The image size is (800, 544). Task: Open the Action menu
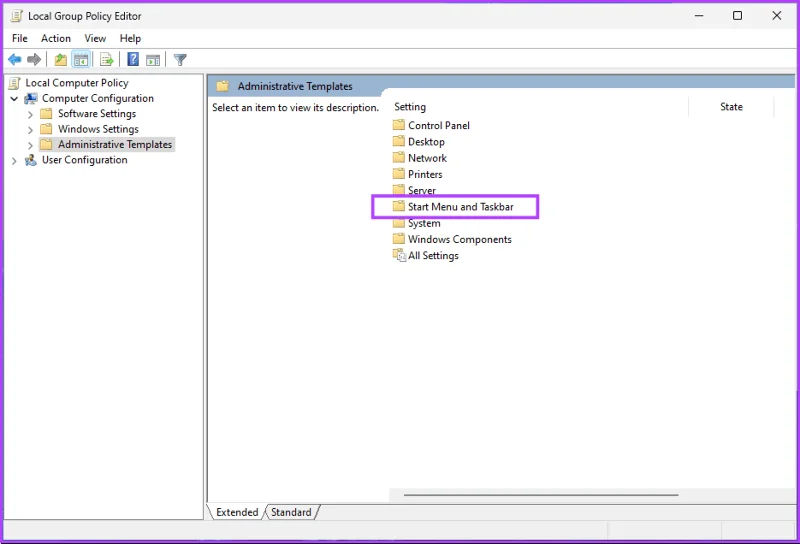(56, 38)
